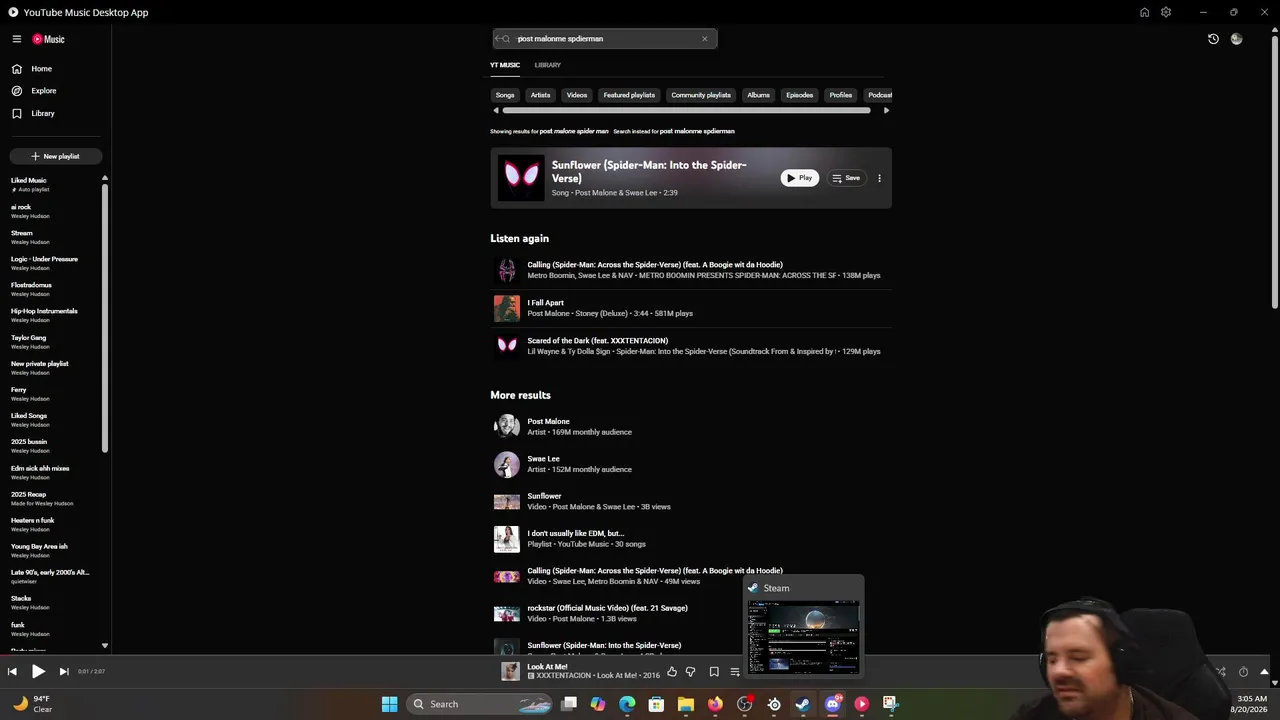Switch to the LIBRARY tab

click(547, 65)
